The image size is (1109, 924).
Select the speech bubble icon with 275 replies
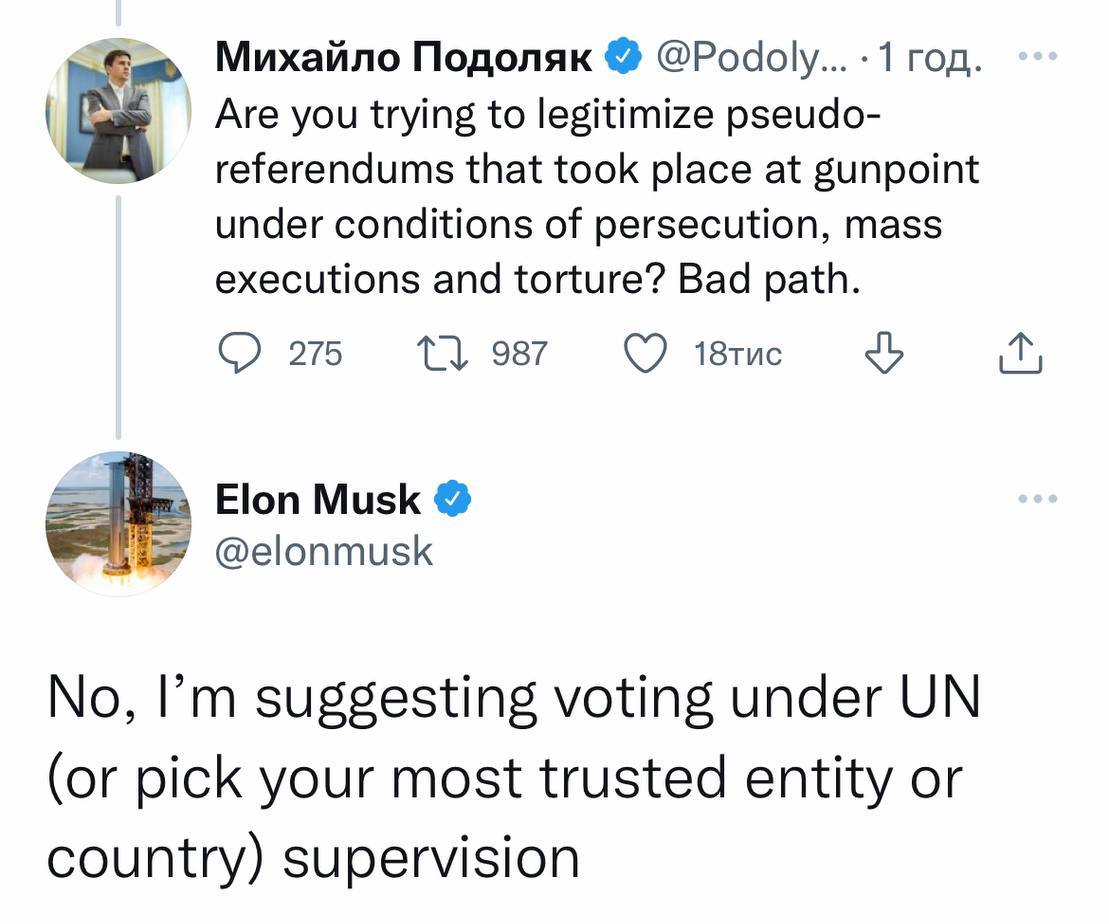240,351
